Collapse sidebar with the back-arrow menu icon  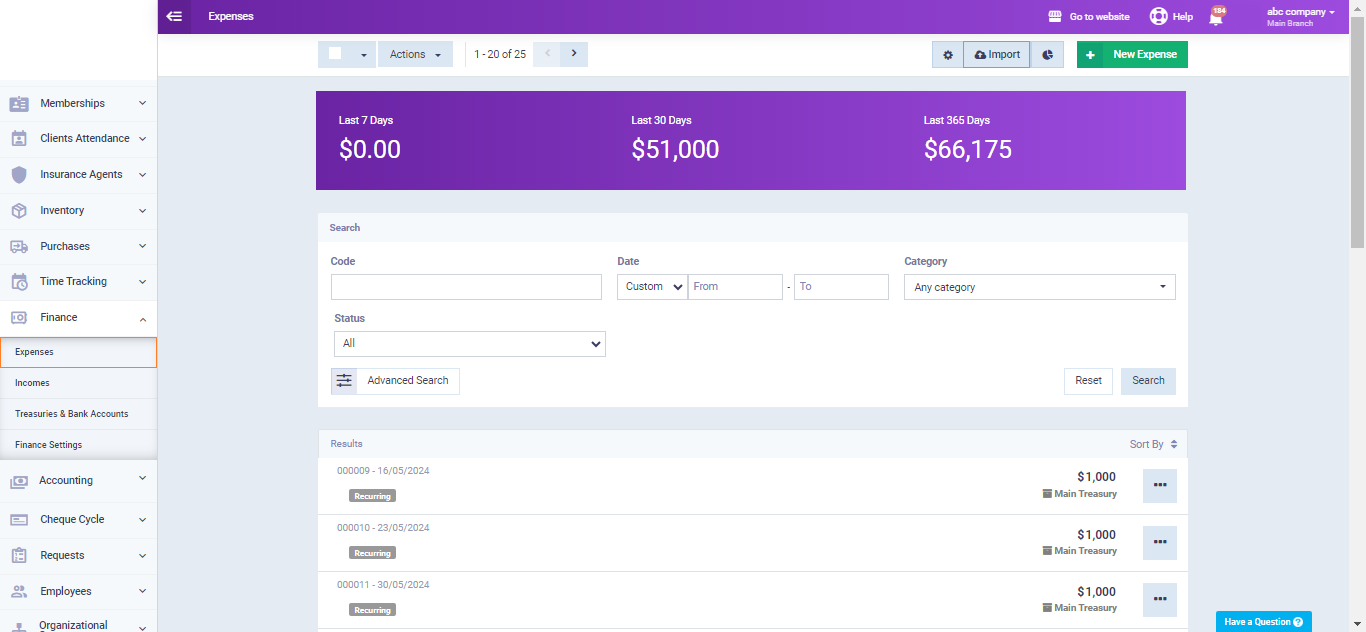174,16
